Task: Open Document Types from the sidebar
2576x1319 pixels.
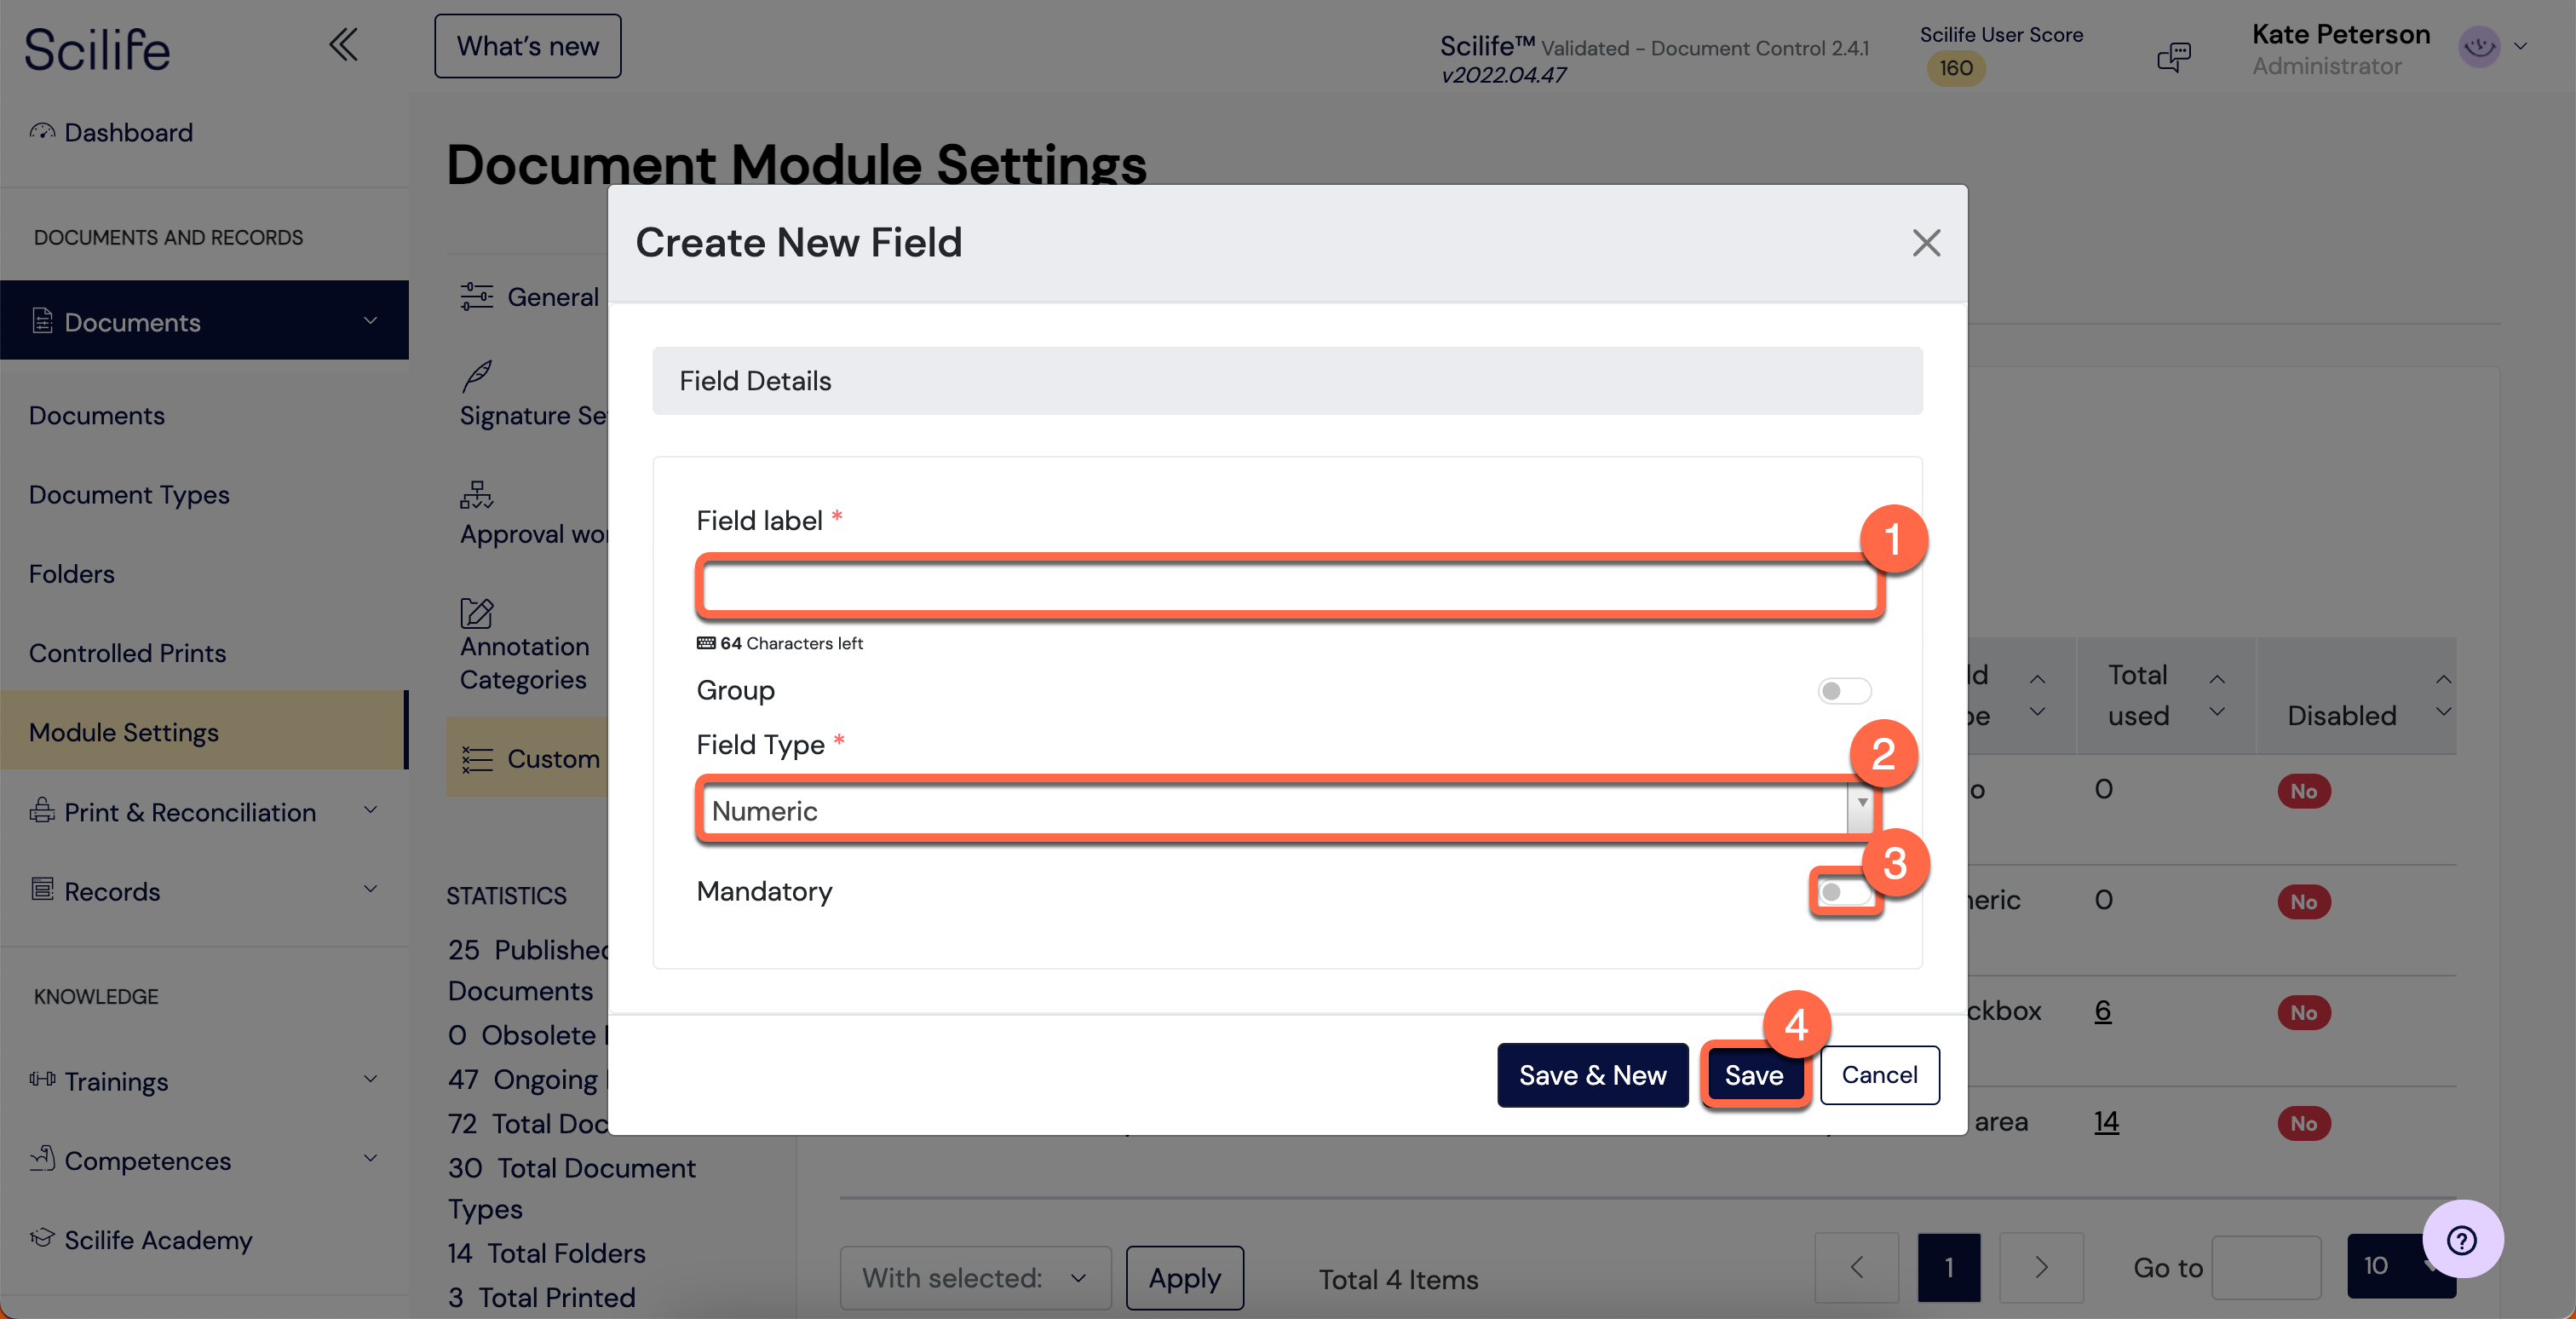Action: 128,494
